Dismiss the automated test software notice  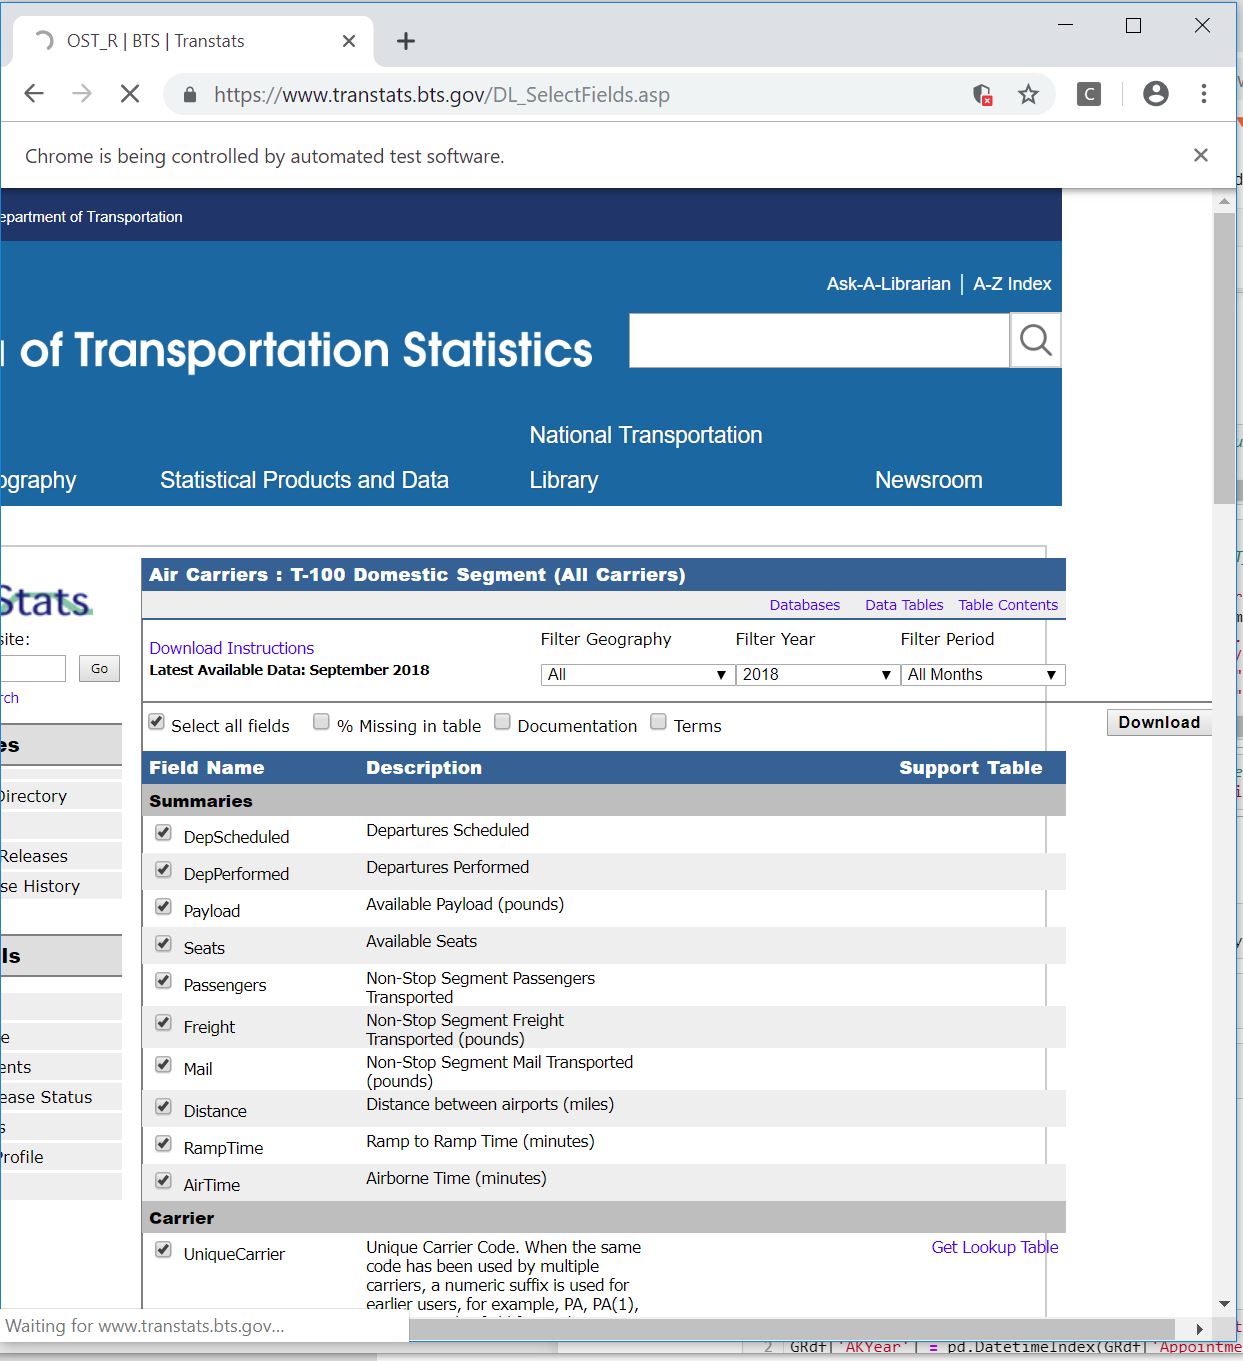[1201, 155]
